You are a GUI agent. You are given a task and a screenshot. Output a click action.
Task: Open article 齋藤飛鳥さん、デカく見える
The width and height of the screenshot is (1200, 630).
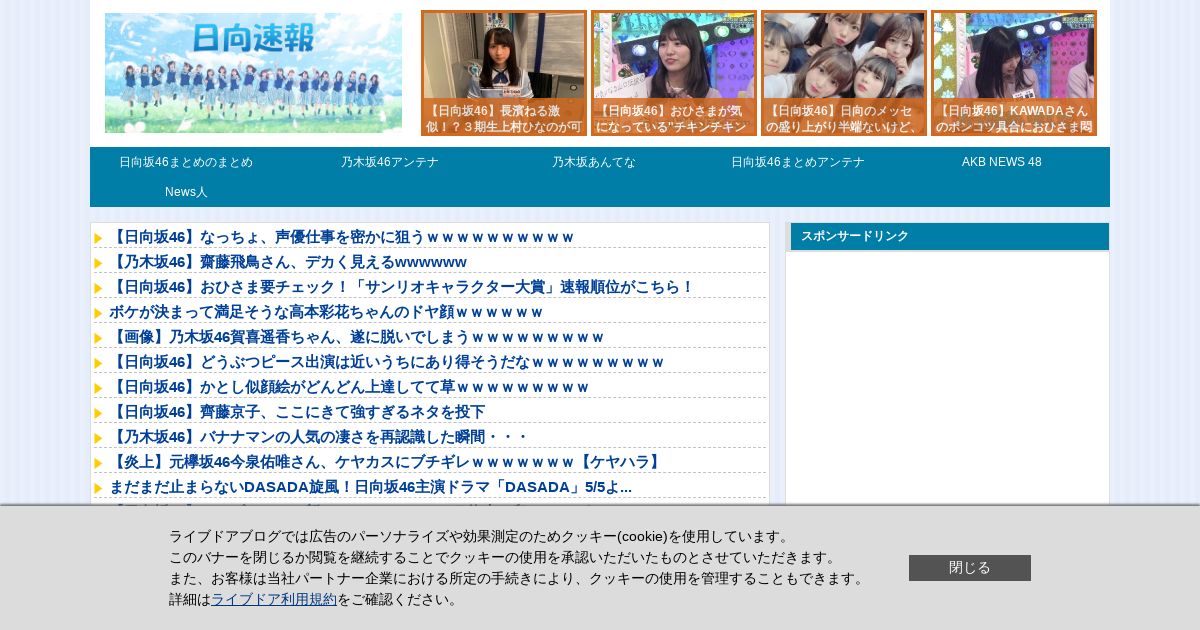click(288, 262)
